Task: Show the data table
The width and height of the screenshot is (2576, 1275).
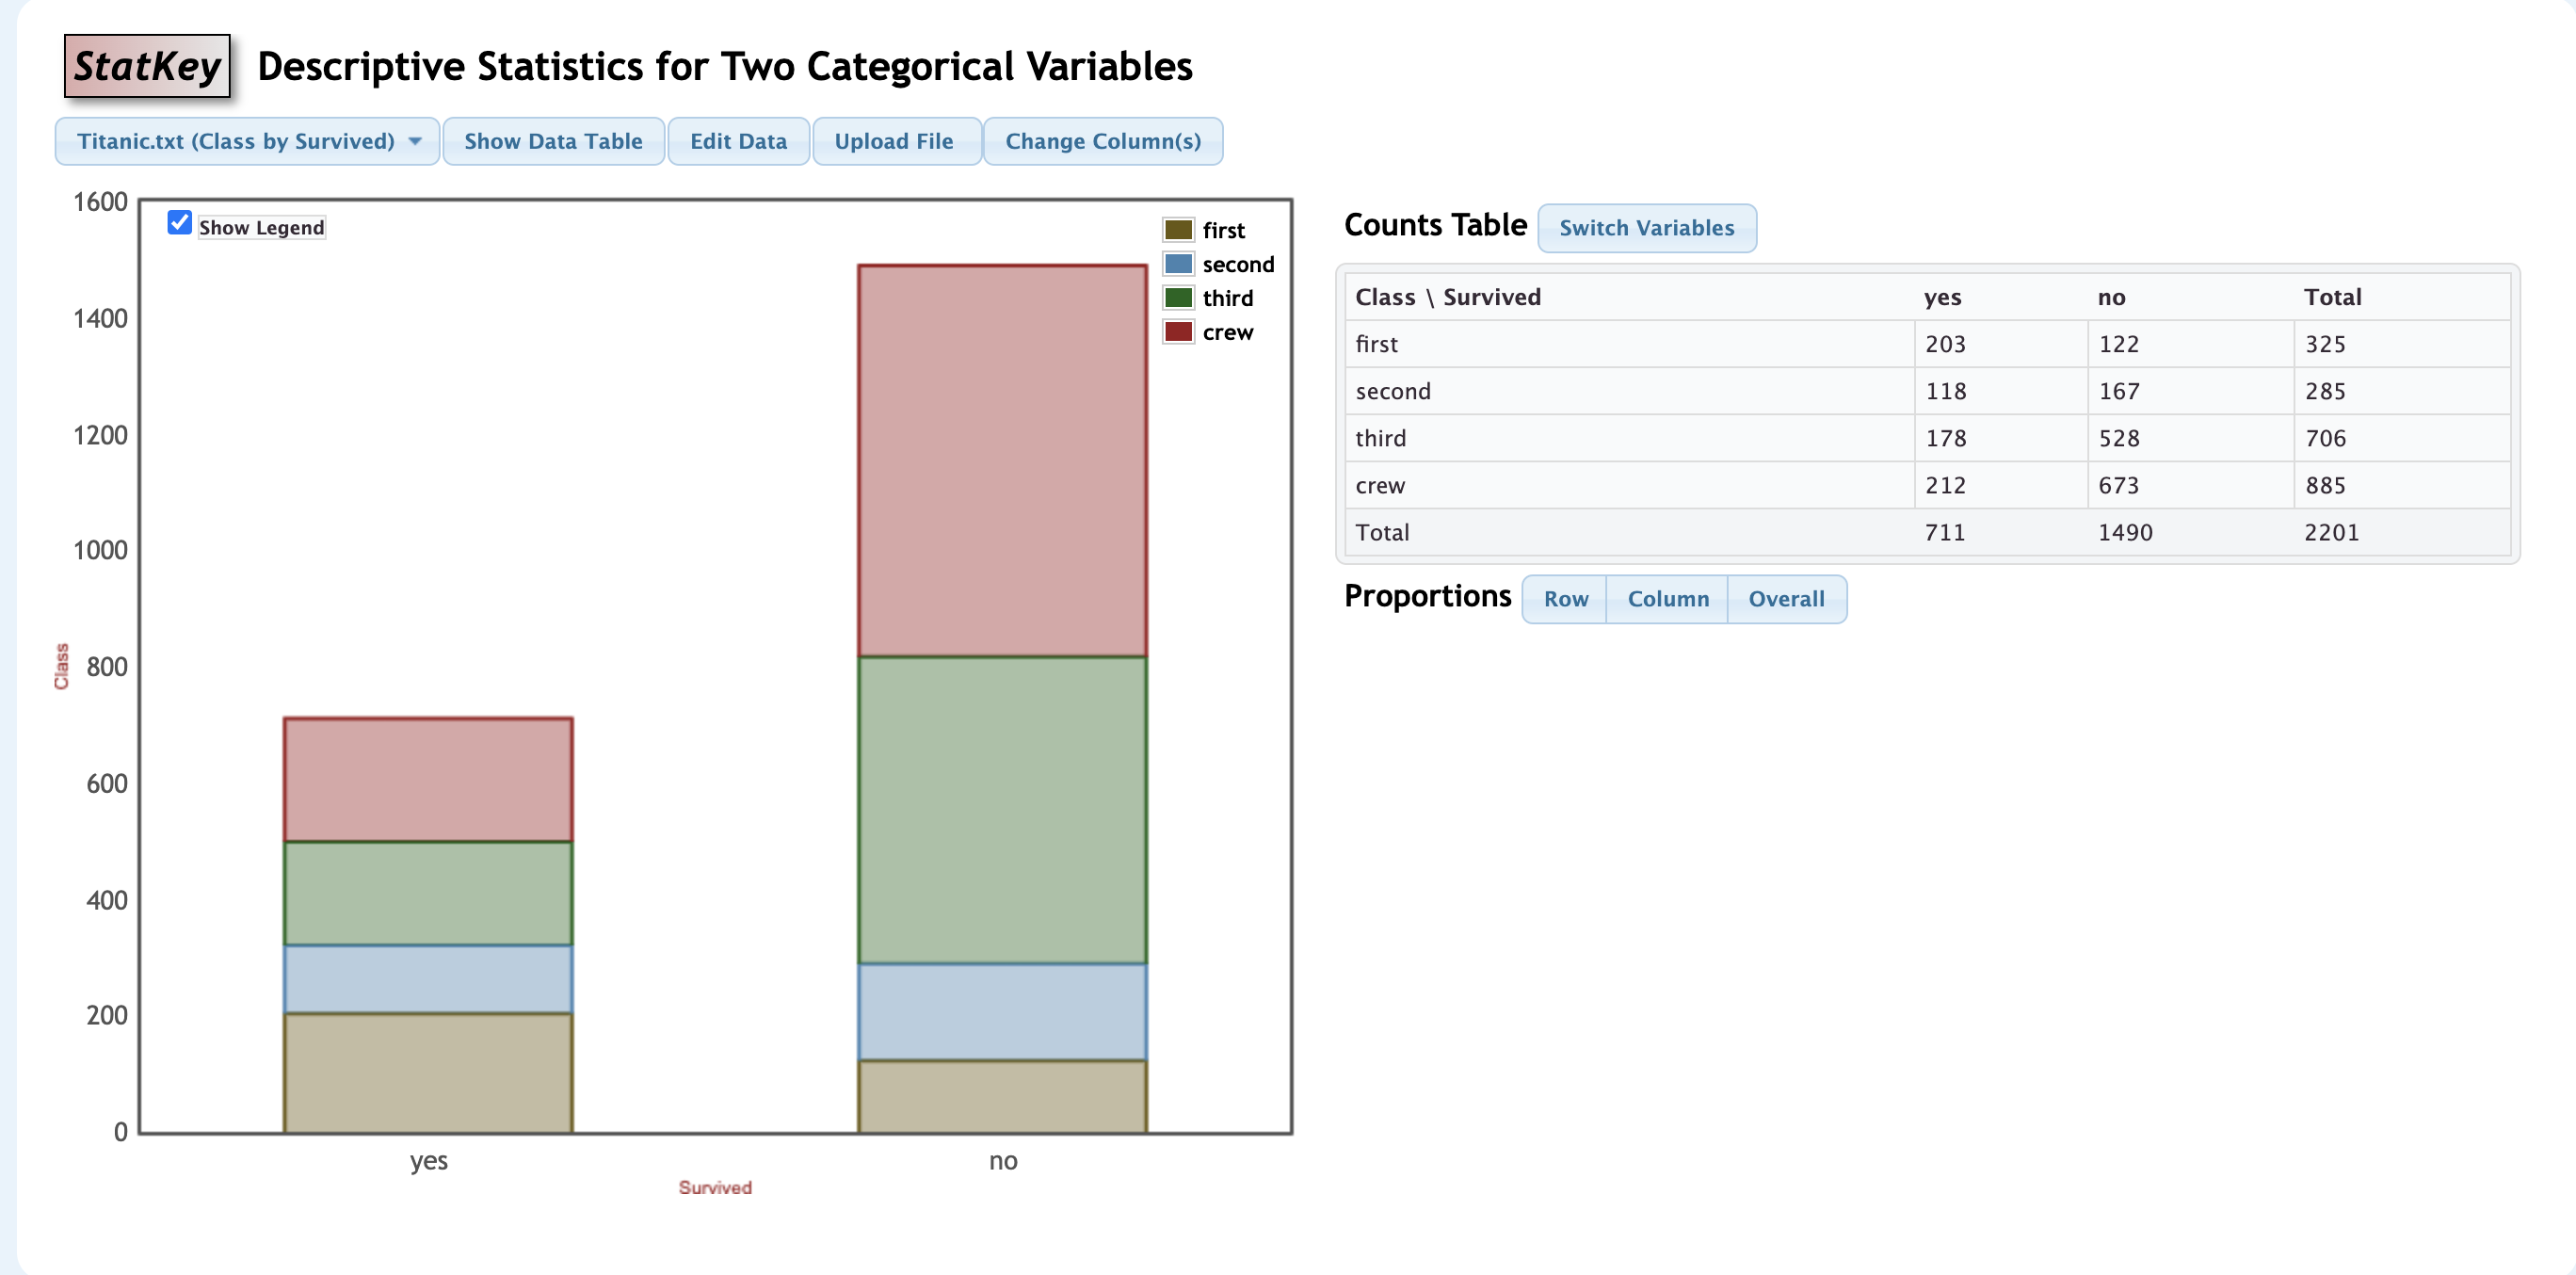Action: [x=553, y=141]
